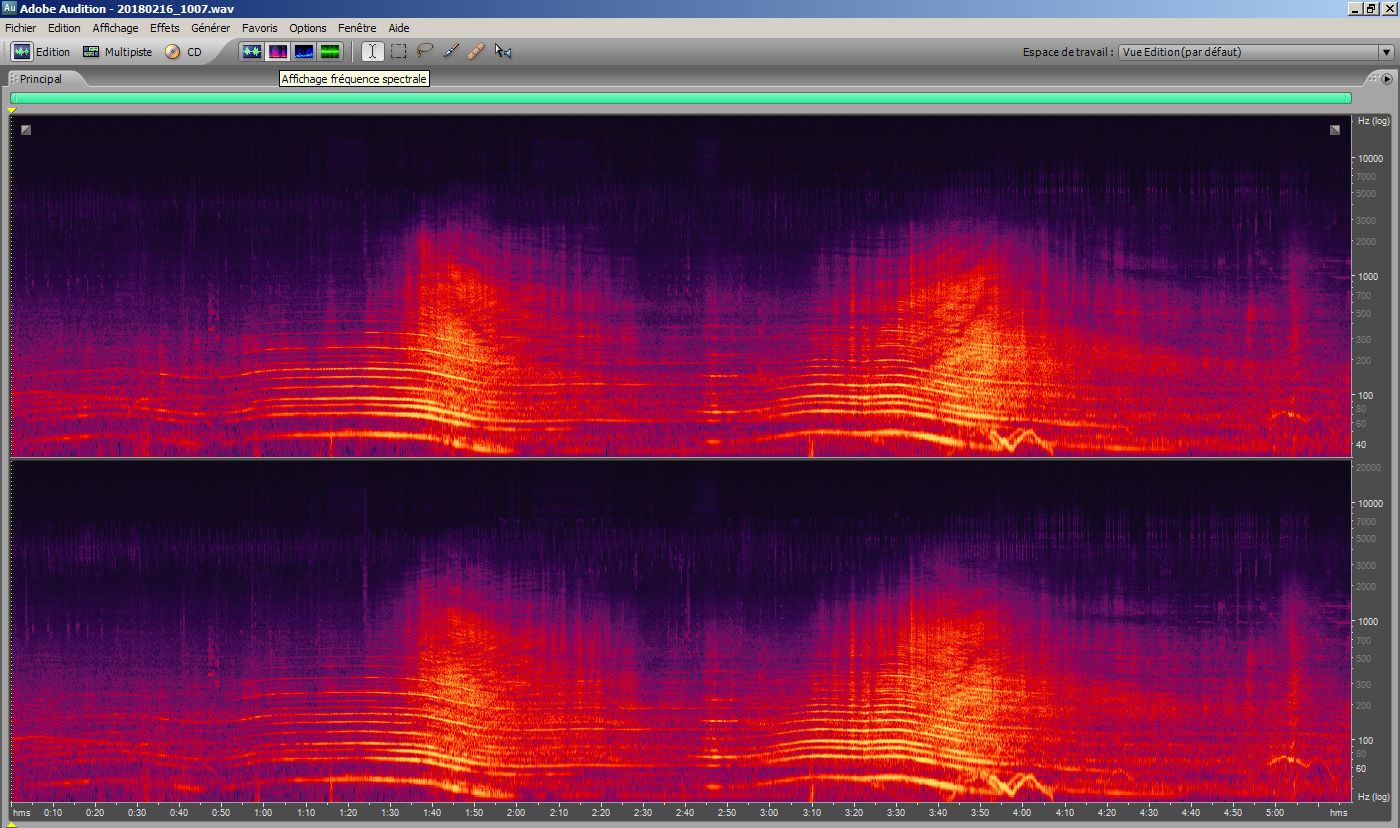Image resolution: width=1400 pixels, height=828 pixels.
Task: Open the spectral pan display view
Action: point(304,51)
